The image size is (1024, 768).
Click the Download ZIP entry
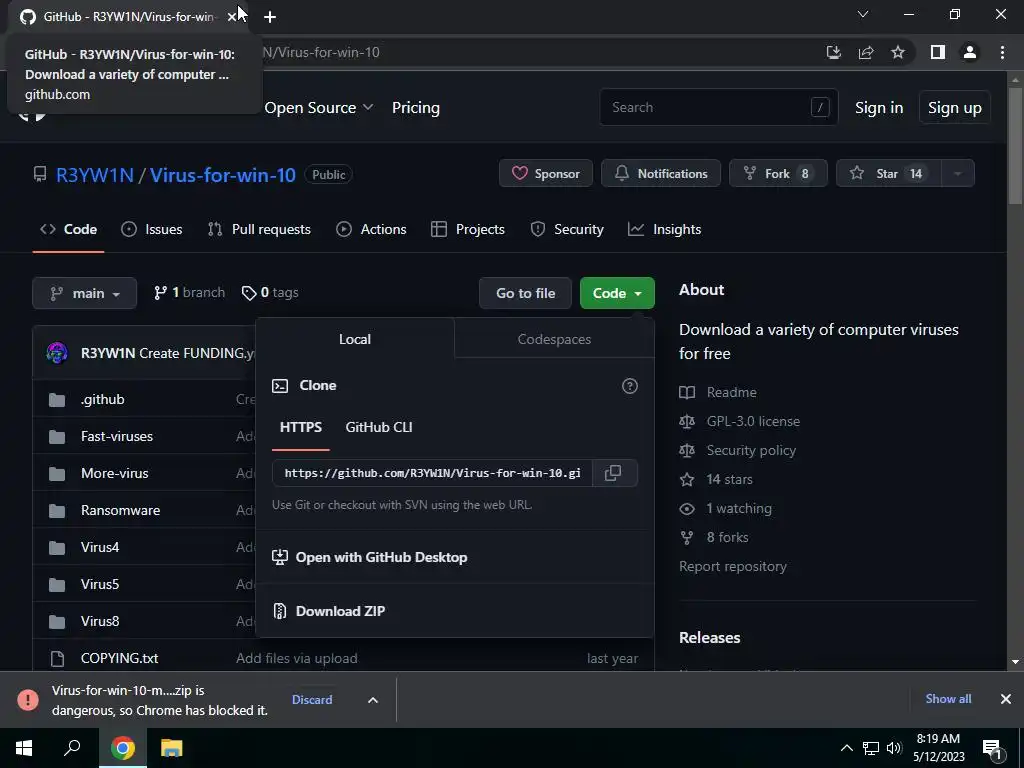pyautogui.click(x=340, y=611)
